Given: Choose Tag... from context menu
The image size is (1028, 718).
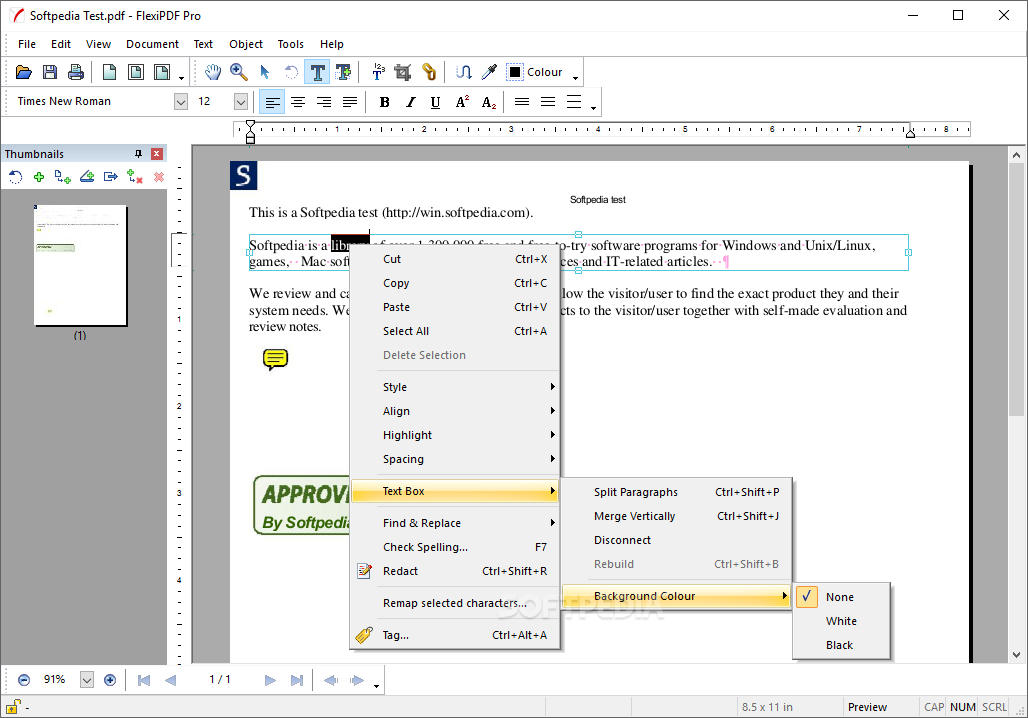Looking at the screenshot, I should (x=455, y=635).
